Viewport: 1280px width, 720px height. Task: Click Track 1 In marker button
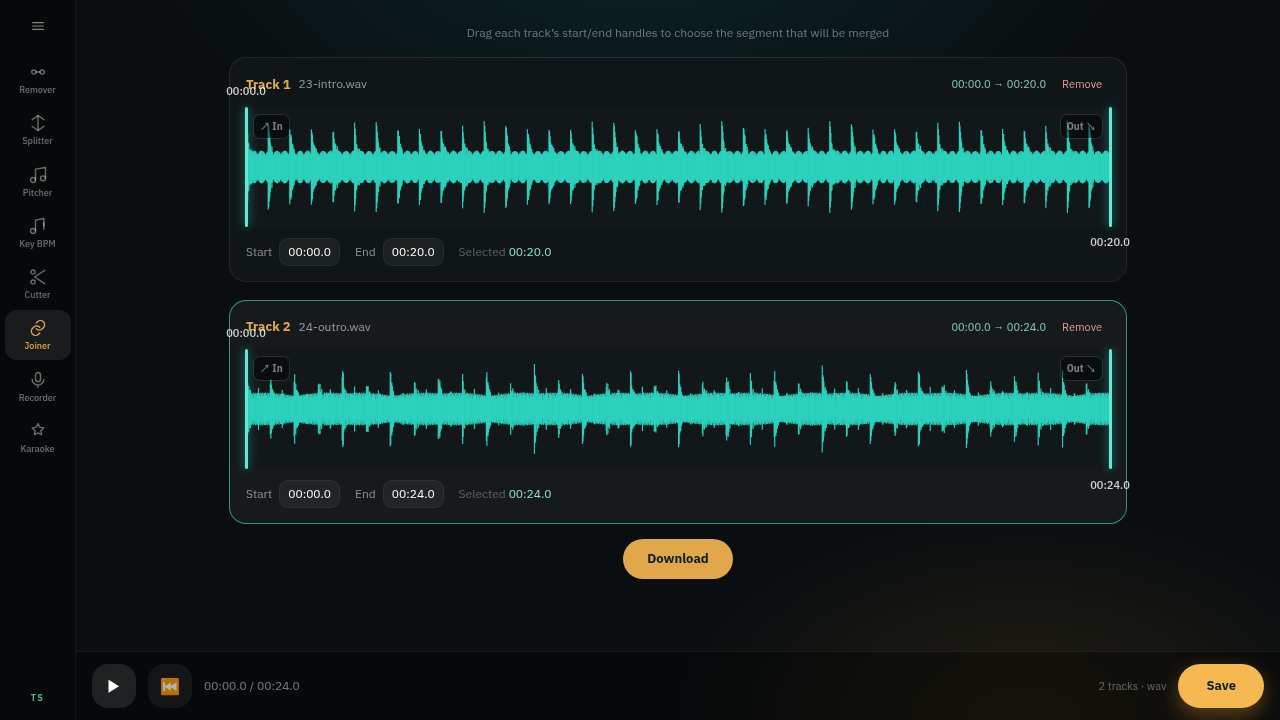(x=272, y=127)
